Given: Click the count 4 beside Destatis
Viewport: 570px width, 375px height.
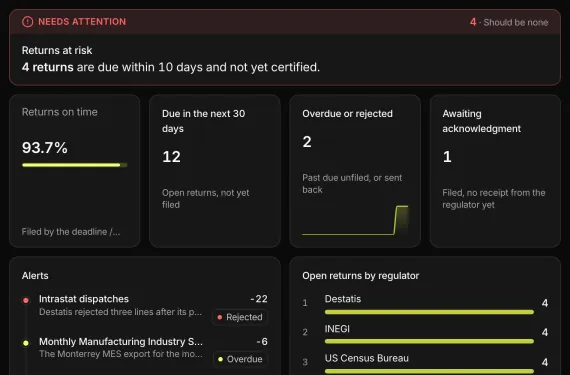Looking at the screenshot, I should click(545, 303).
